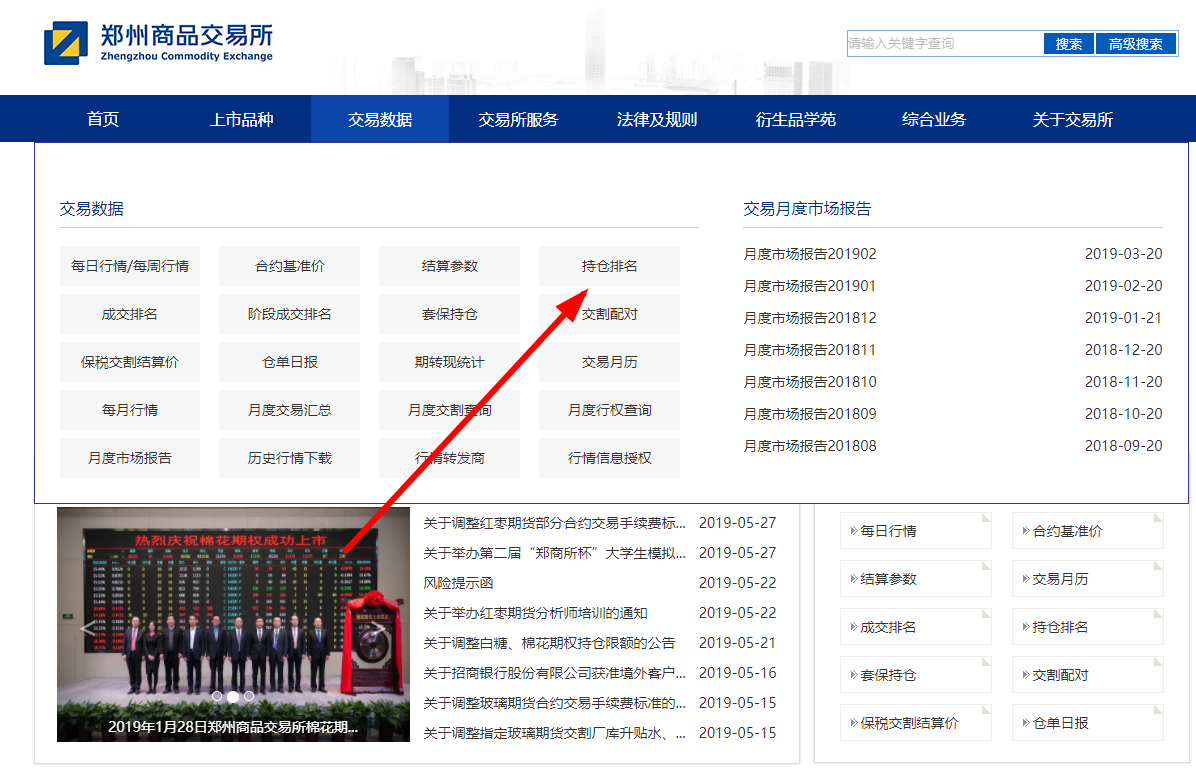Screen dimensions: 1196x768
Task: Open the 首页 navigation item
Action: point(103,119)
